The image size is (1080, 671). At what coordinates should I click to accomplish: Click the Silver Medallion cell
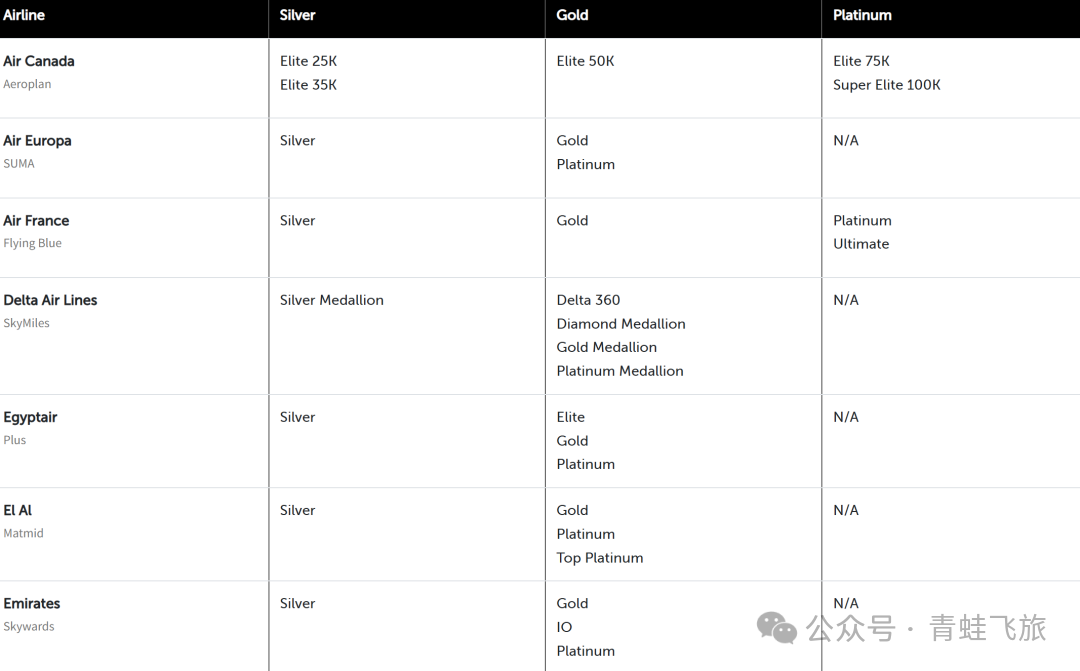331,300
